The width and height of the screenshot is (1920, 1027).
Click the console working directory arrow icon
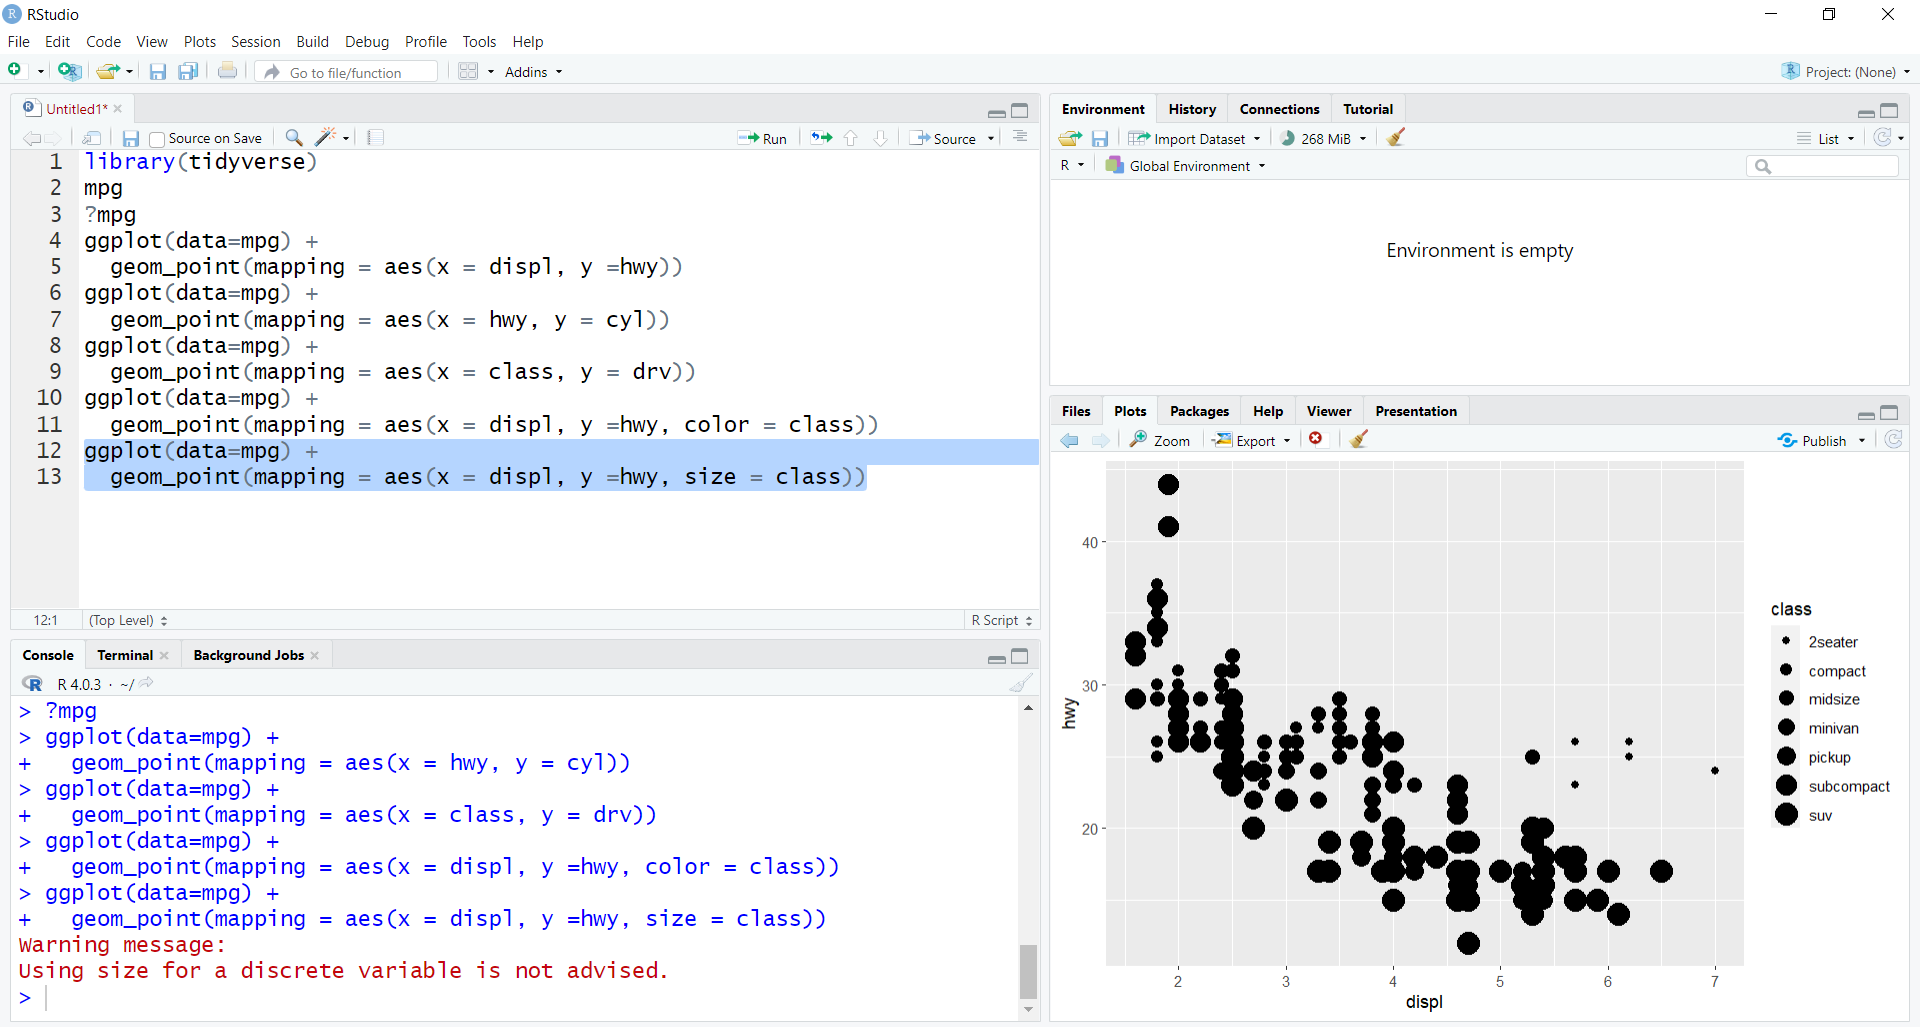point(147,683)
